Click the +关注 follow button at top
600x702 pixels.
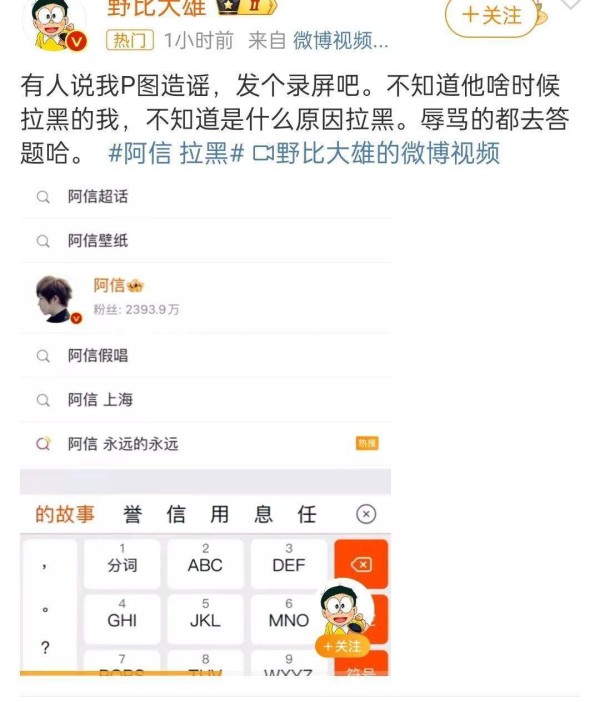click(491, 16)
